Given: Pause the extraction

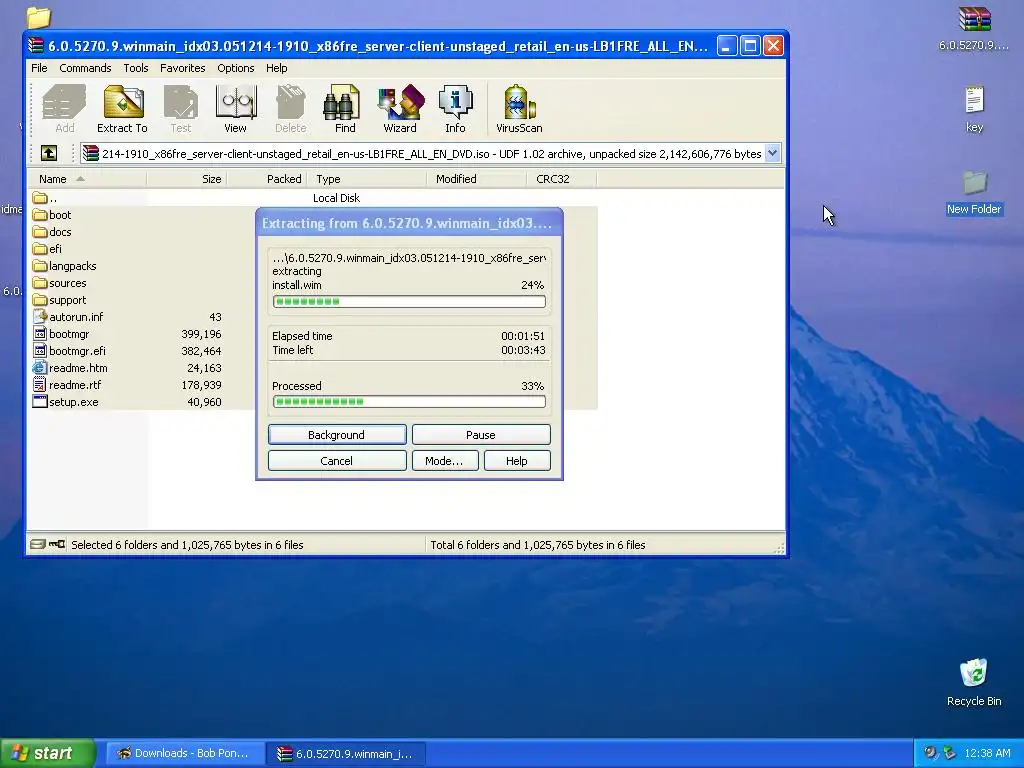Looking at the screenshot, I should pos(481,435).
